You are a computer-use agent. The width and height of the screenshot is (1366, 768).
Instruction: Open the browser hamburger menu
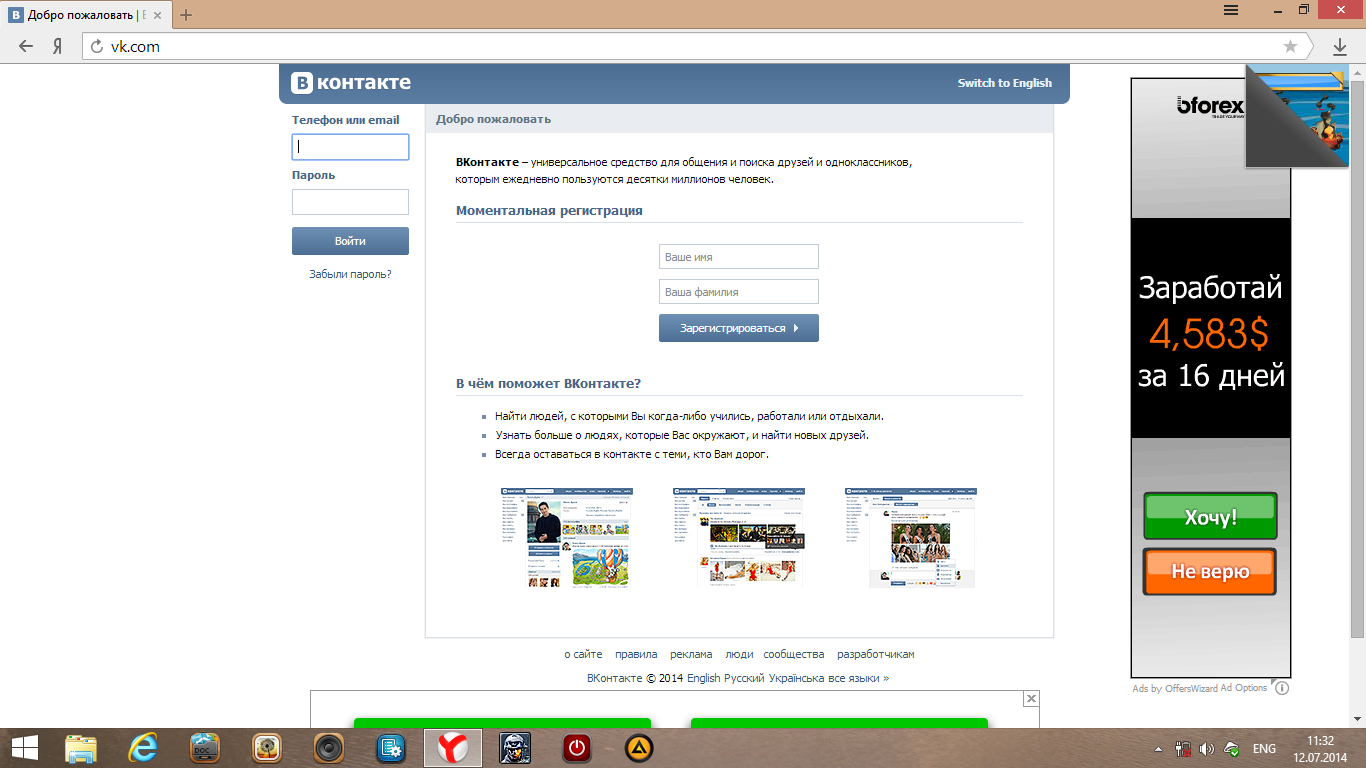(1231, 10)
